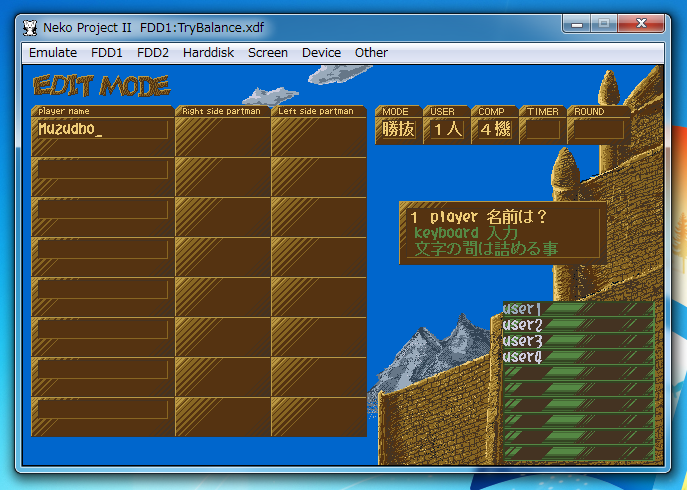Select user1 in the green list
The height and width of the screenshot is (490, 687).
tap(578, 309)
